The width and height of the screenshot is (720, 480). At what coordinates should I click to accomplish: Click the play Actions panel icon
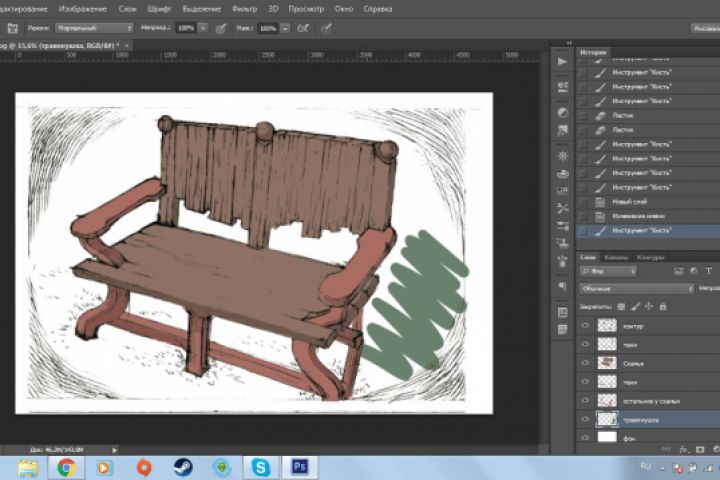(x=563, y=62)
